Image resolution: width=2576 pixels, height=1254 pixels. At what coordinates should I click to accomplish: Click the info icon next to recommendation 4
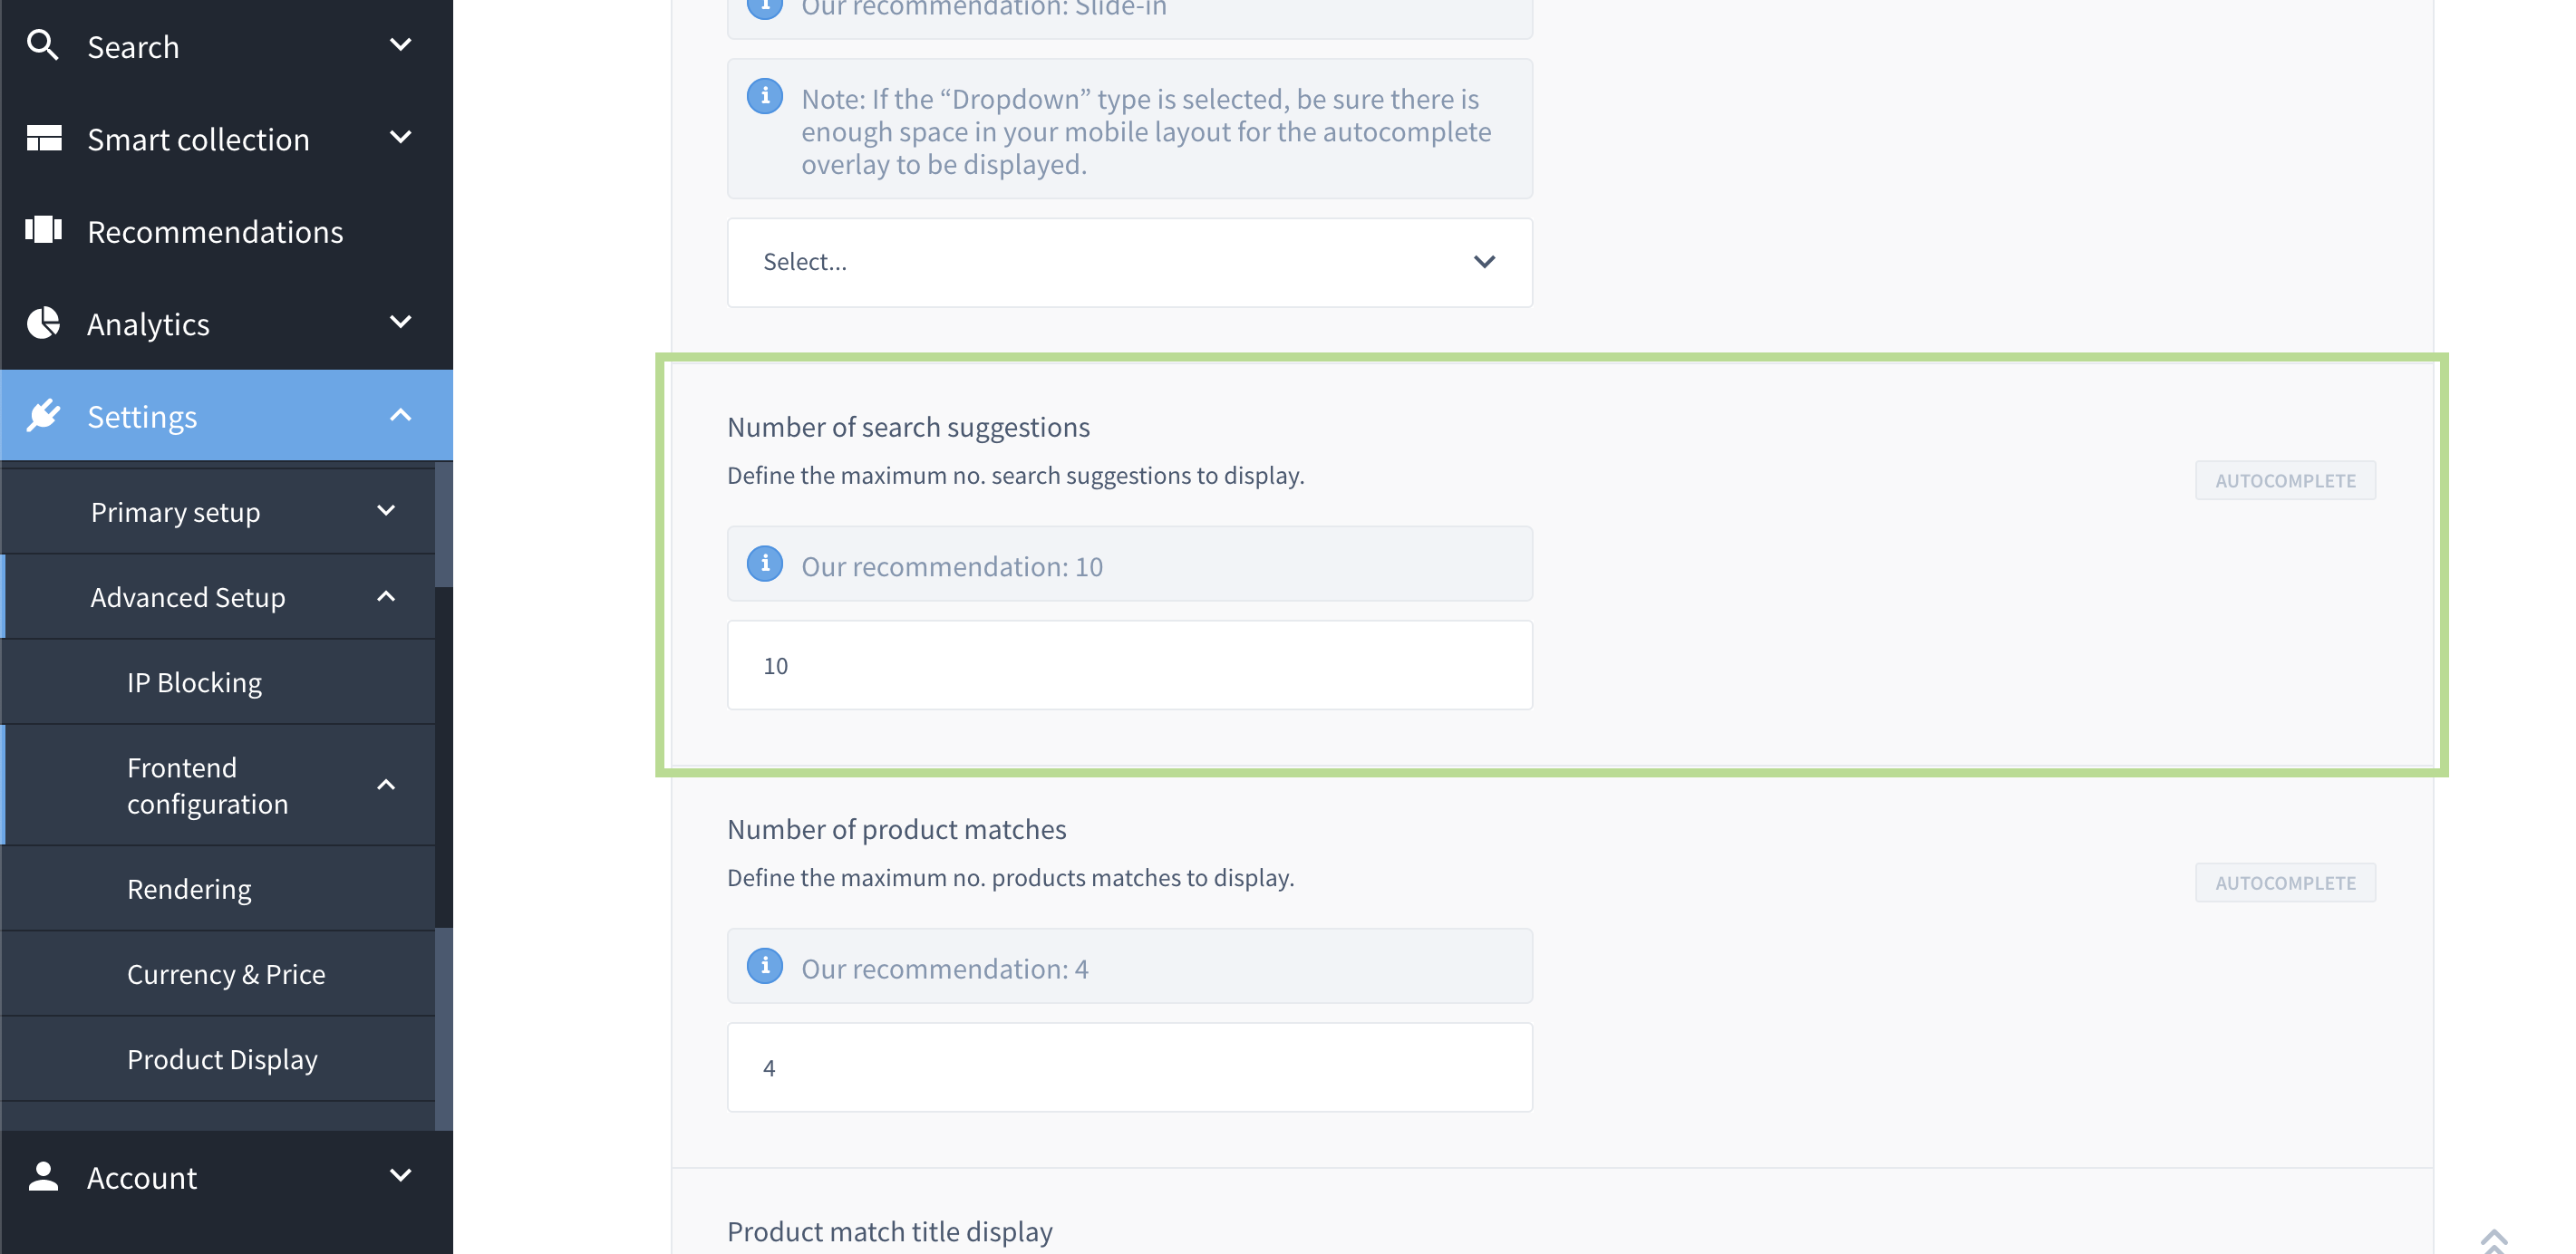point(764,966)
